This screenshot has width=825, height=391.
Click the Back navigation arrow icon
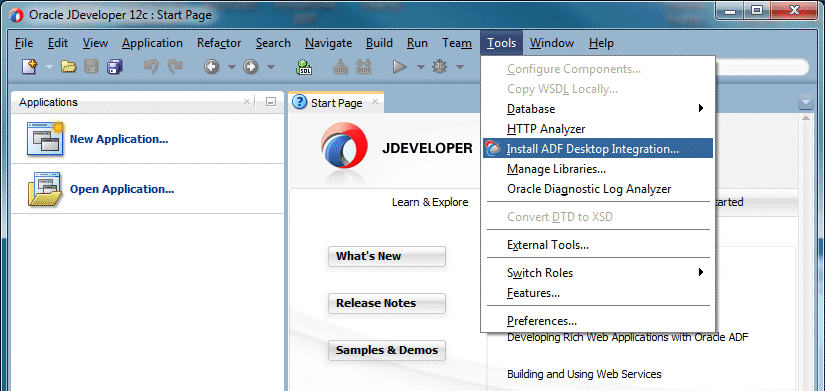click(212, 67)
